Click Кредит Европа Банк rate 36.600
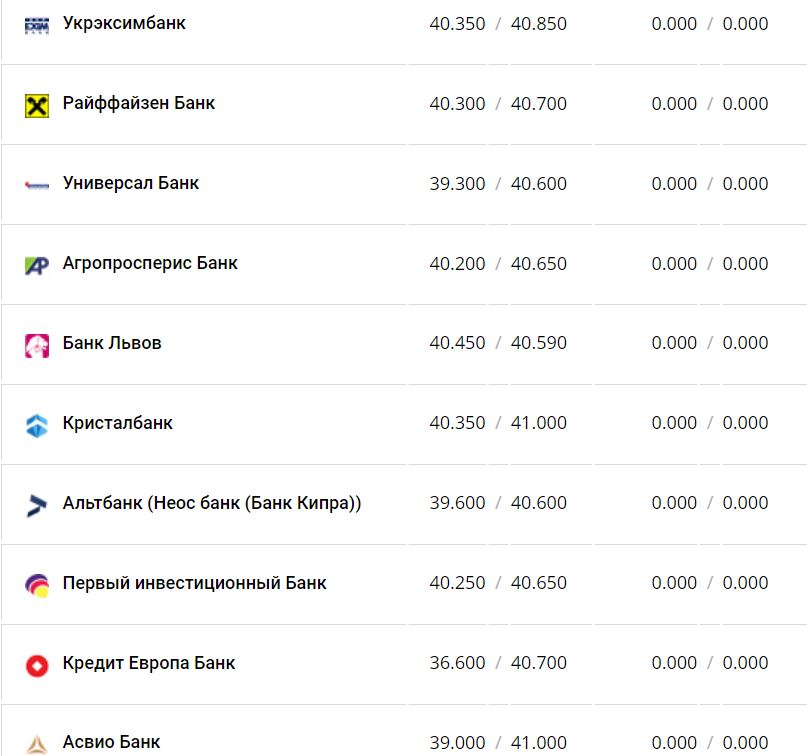The image size is (807, 756). click(457, 663)
